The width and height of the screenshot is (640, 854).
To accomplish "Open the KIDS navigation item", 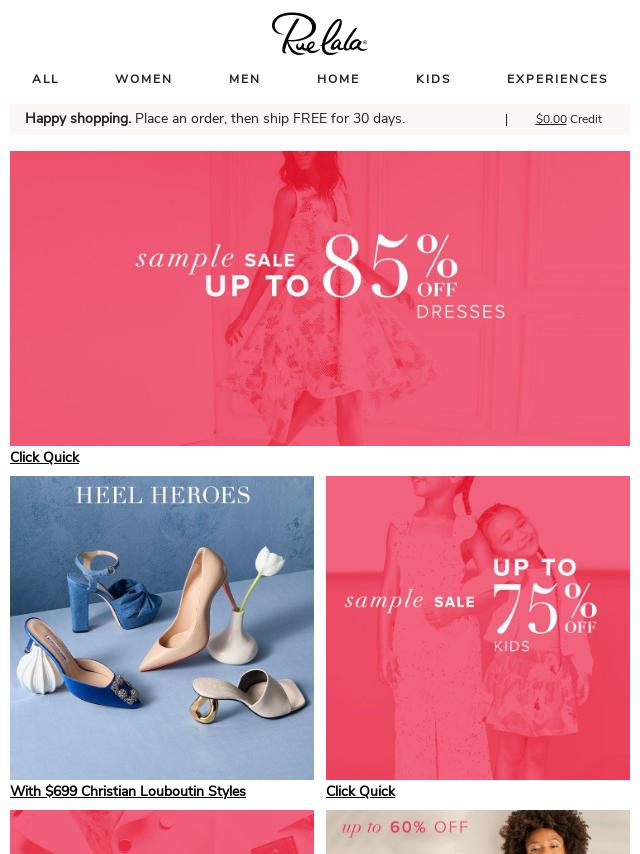I will click(x=433, y=79).
